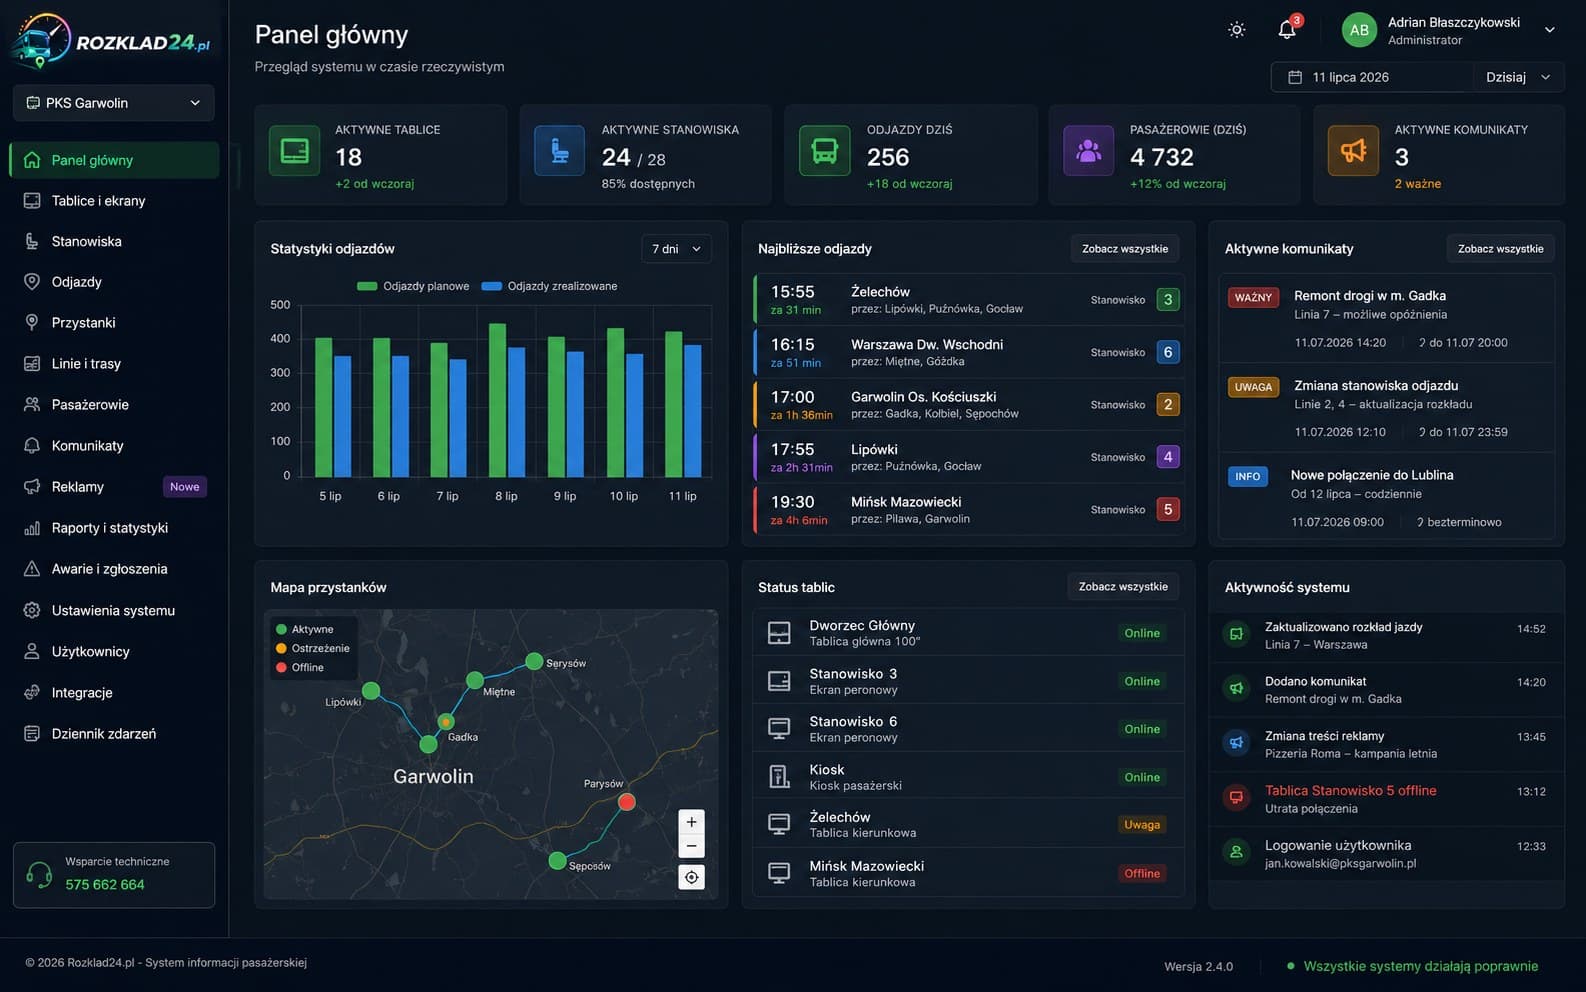Screen dimensions: 1586x992
Task: Toggle light/dark theme sun icon
Action: (1237, 30)
